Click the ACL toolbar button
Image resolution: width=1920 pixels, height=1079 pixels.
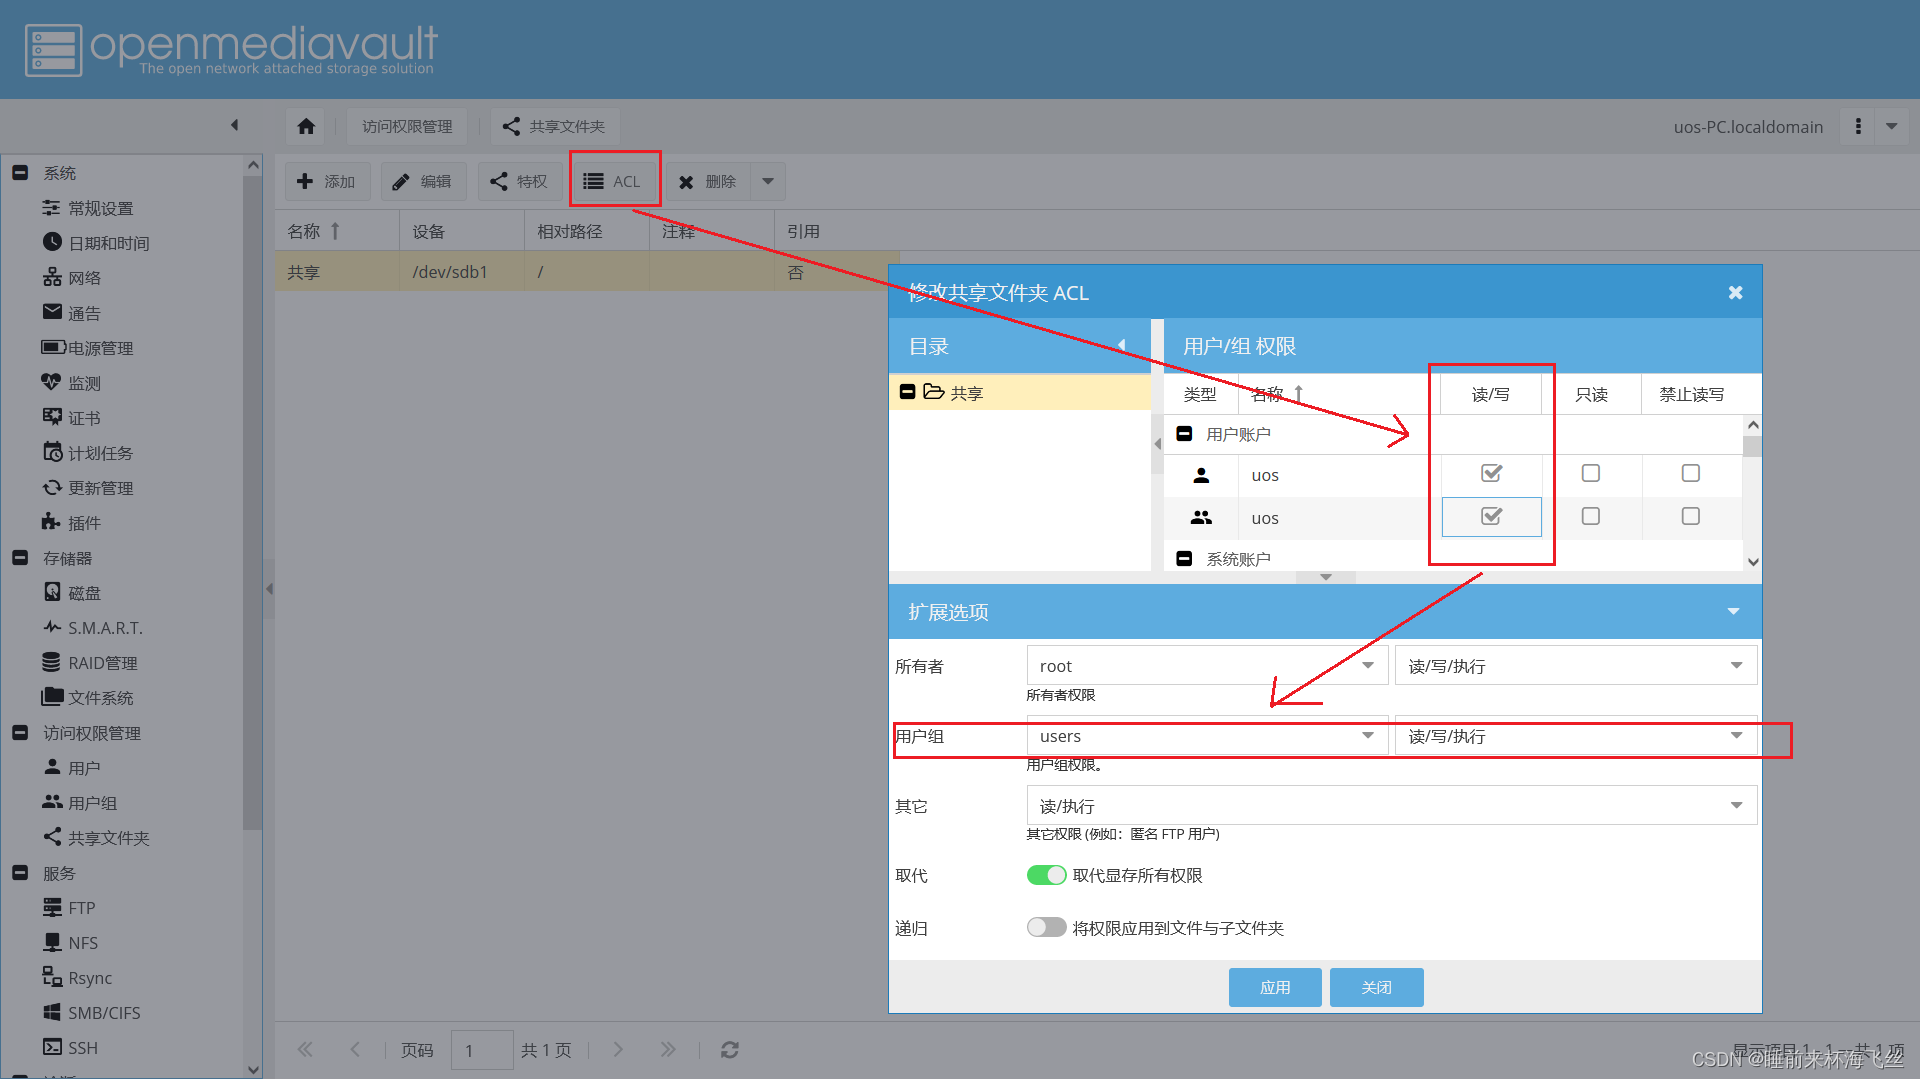click(x=613, y=181)
